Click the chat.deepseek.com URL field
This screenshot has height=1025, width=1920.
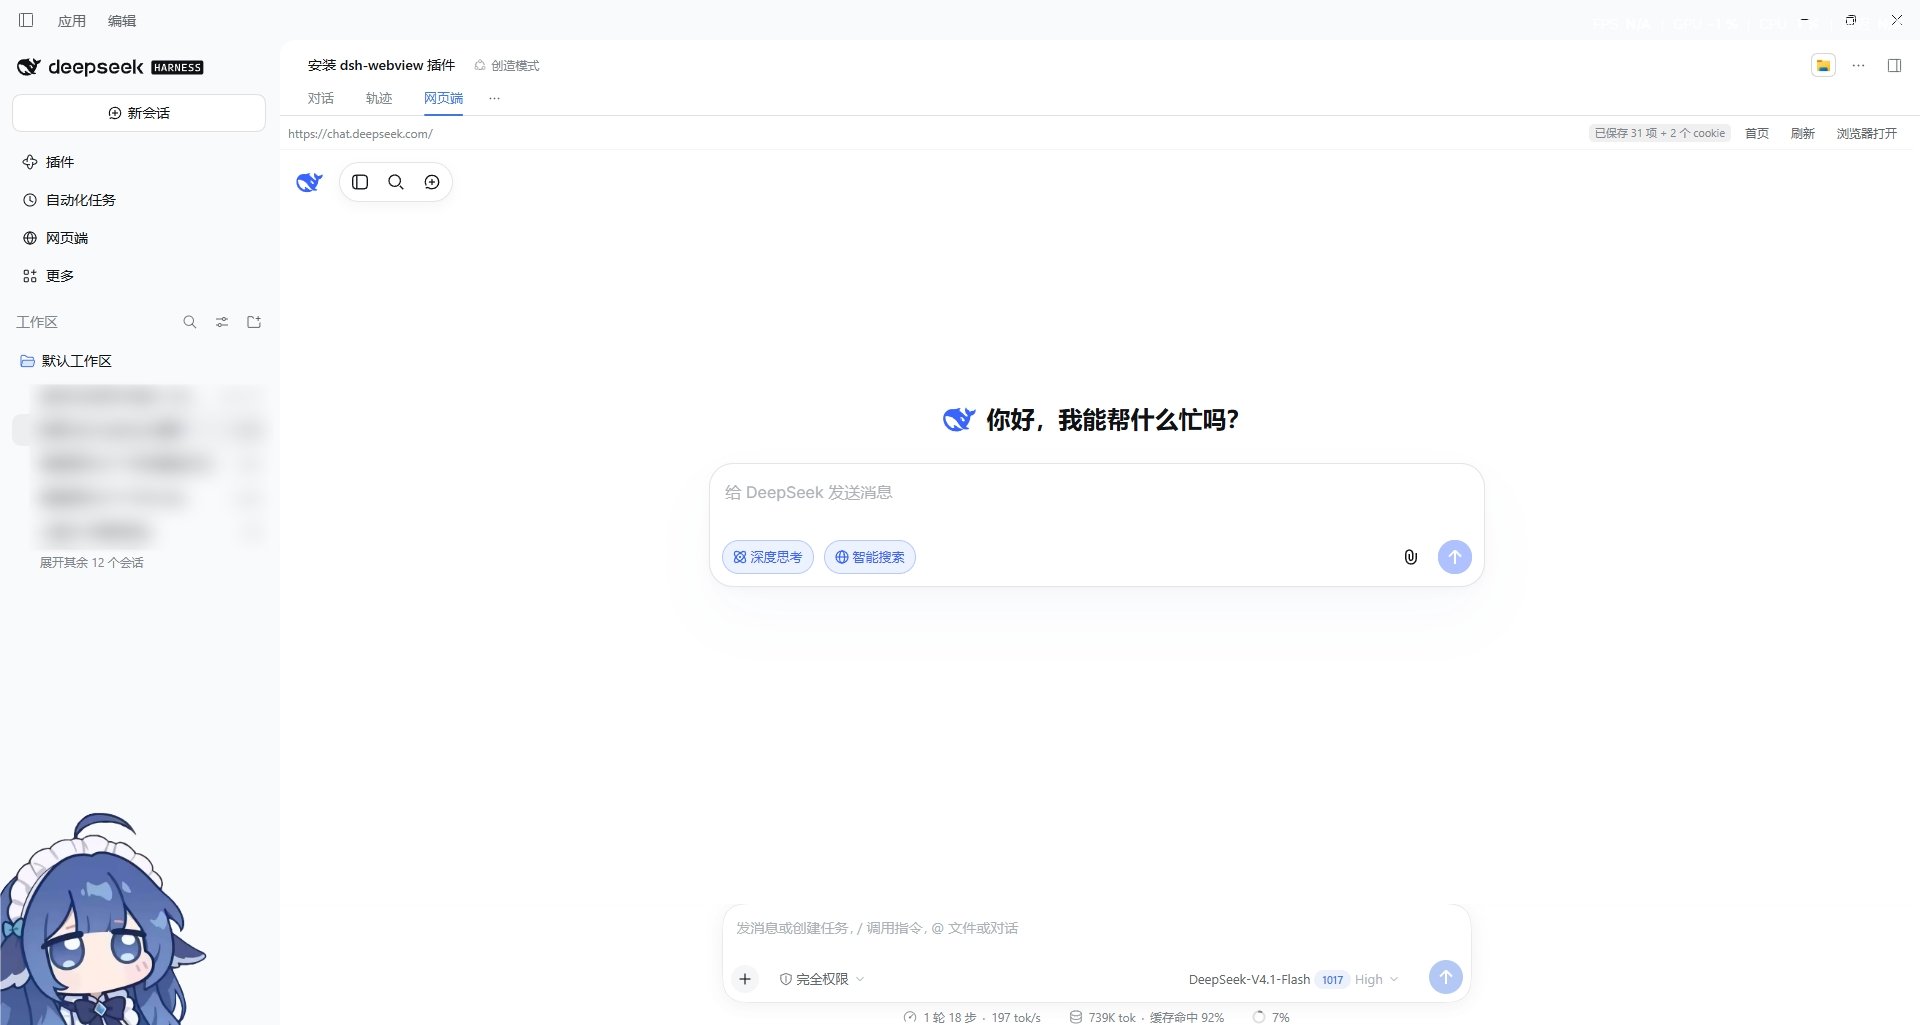pyautogui.click(x=361, y=134)
